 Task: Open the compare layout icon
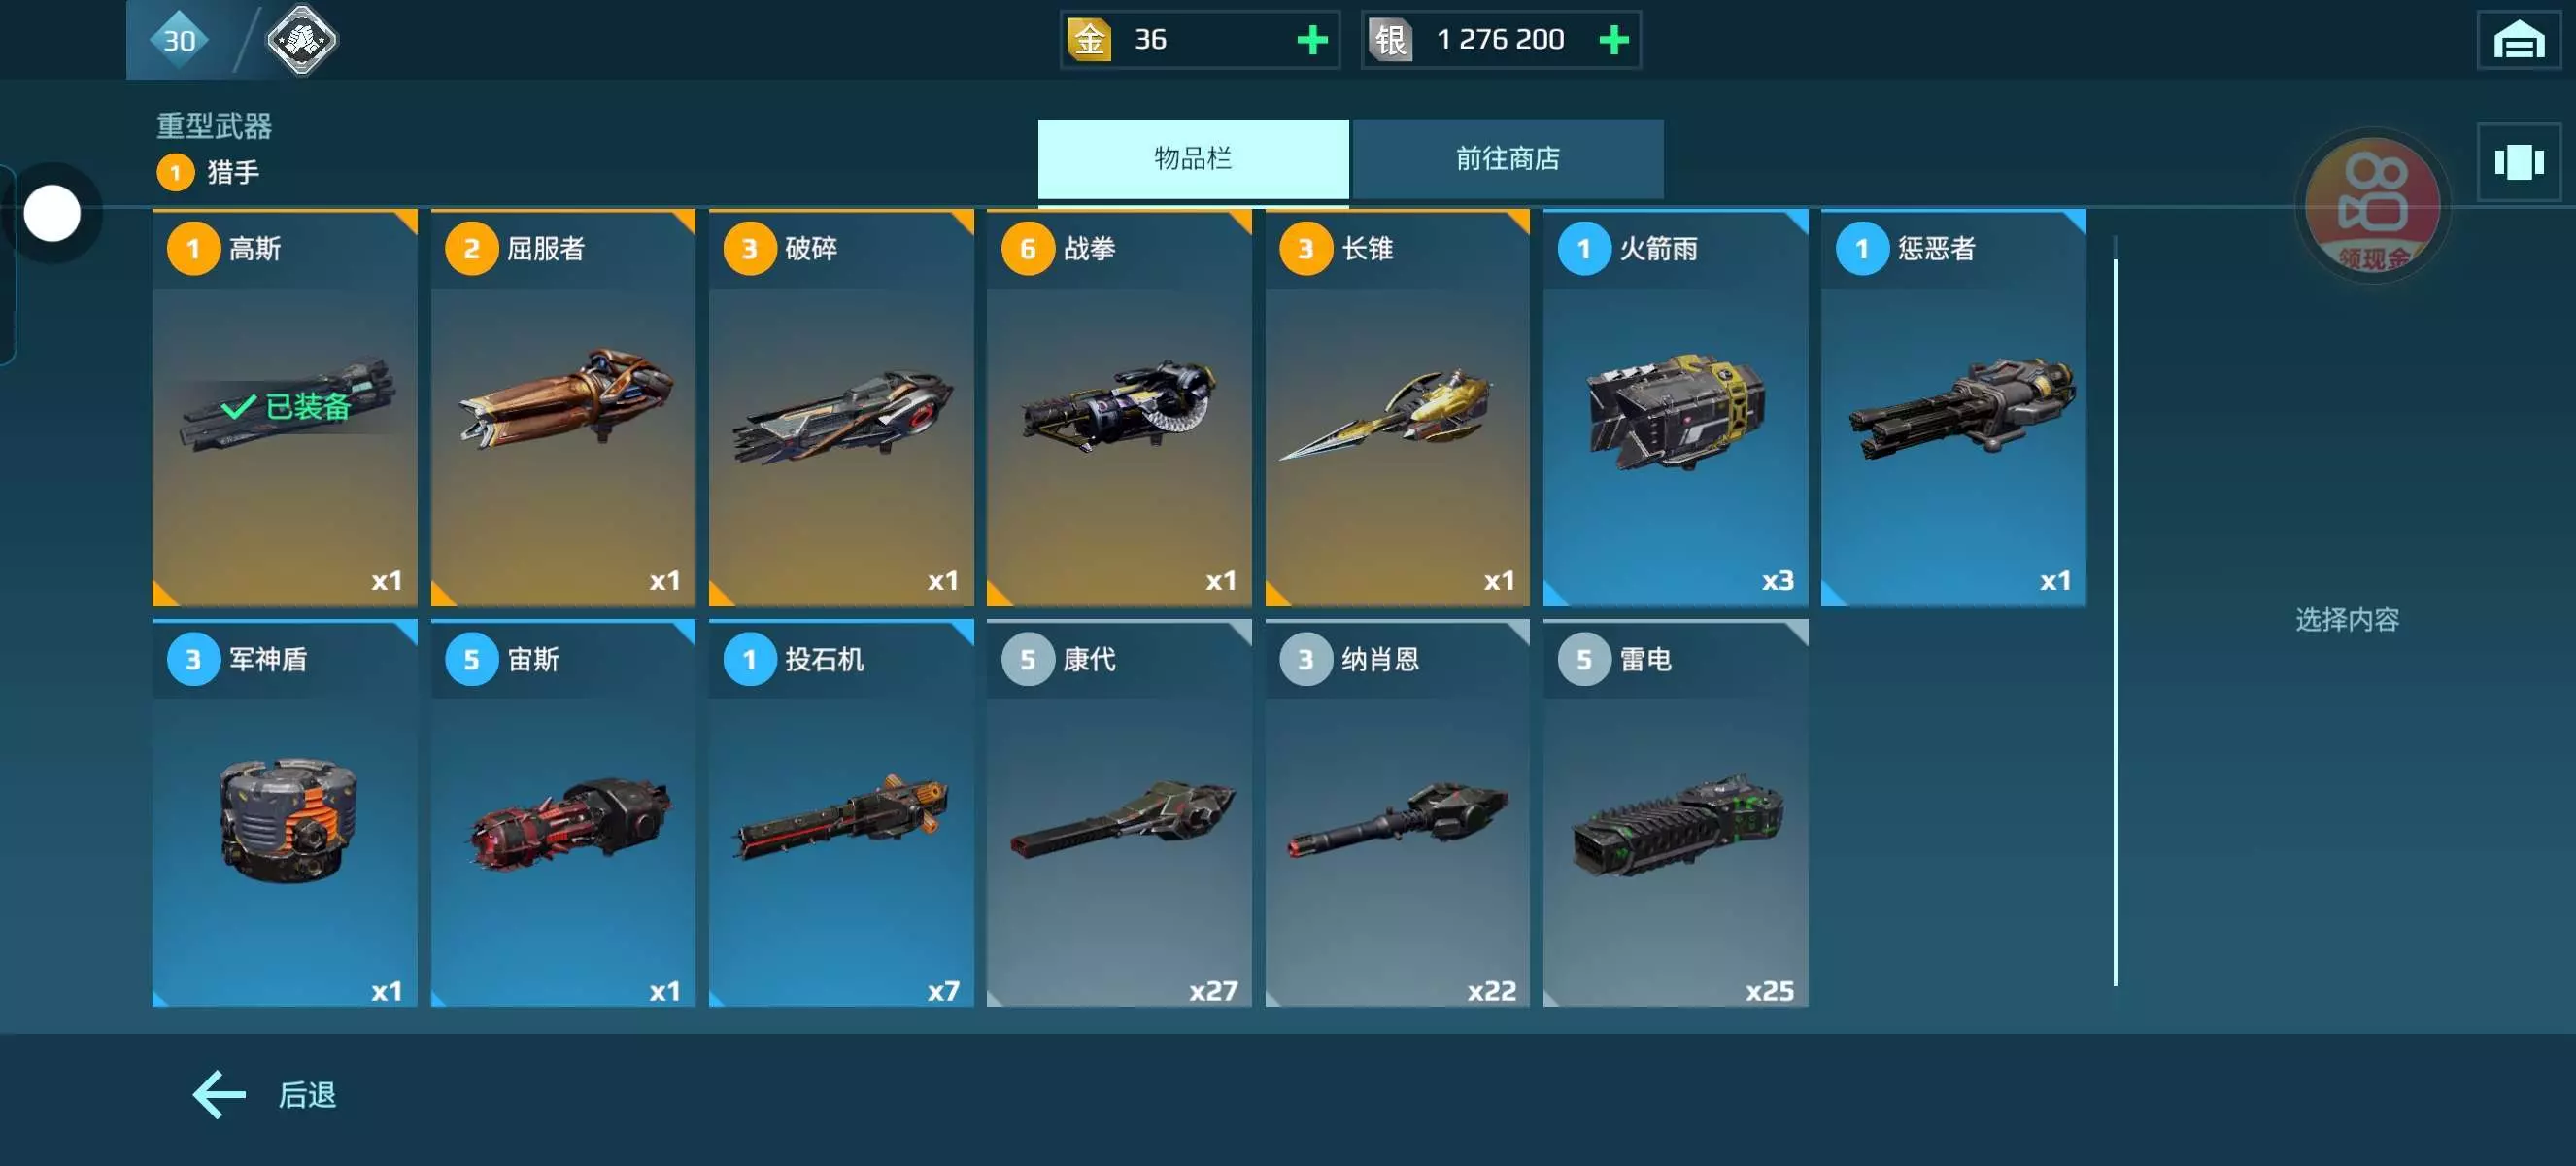[x=2518, y=162]
